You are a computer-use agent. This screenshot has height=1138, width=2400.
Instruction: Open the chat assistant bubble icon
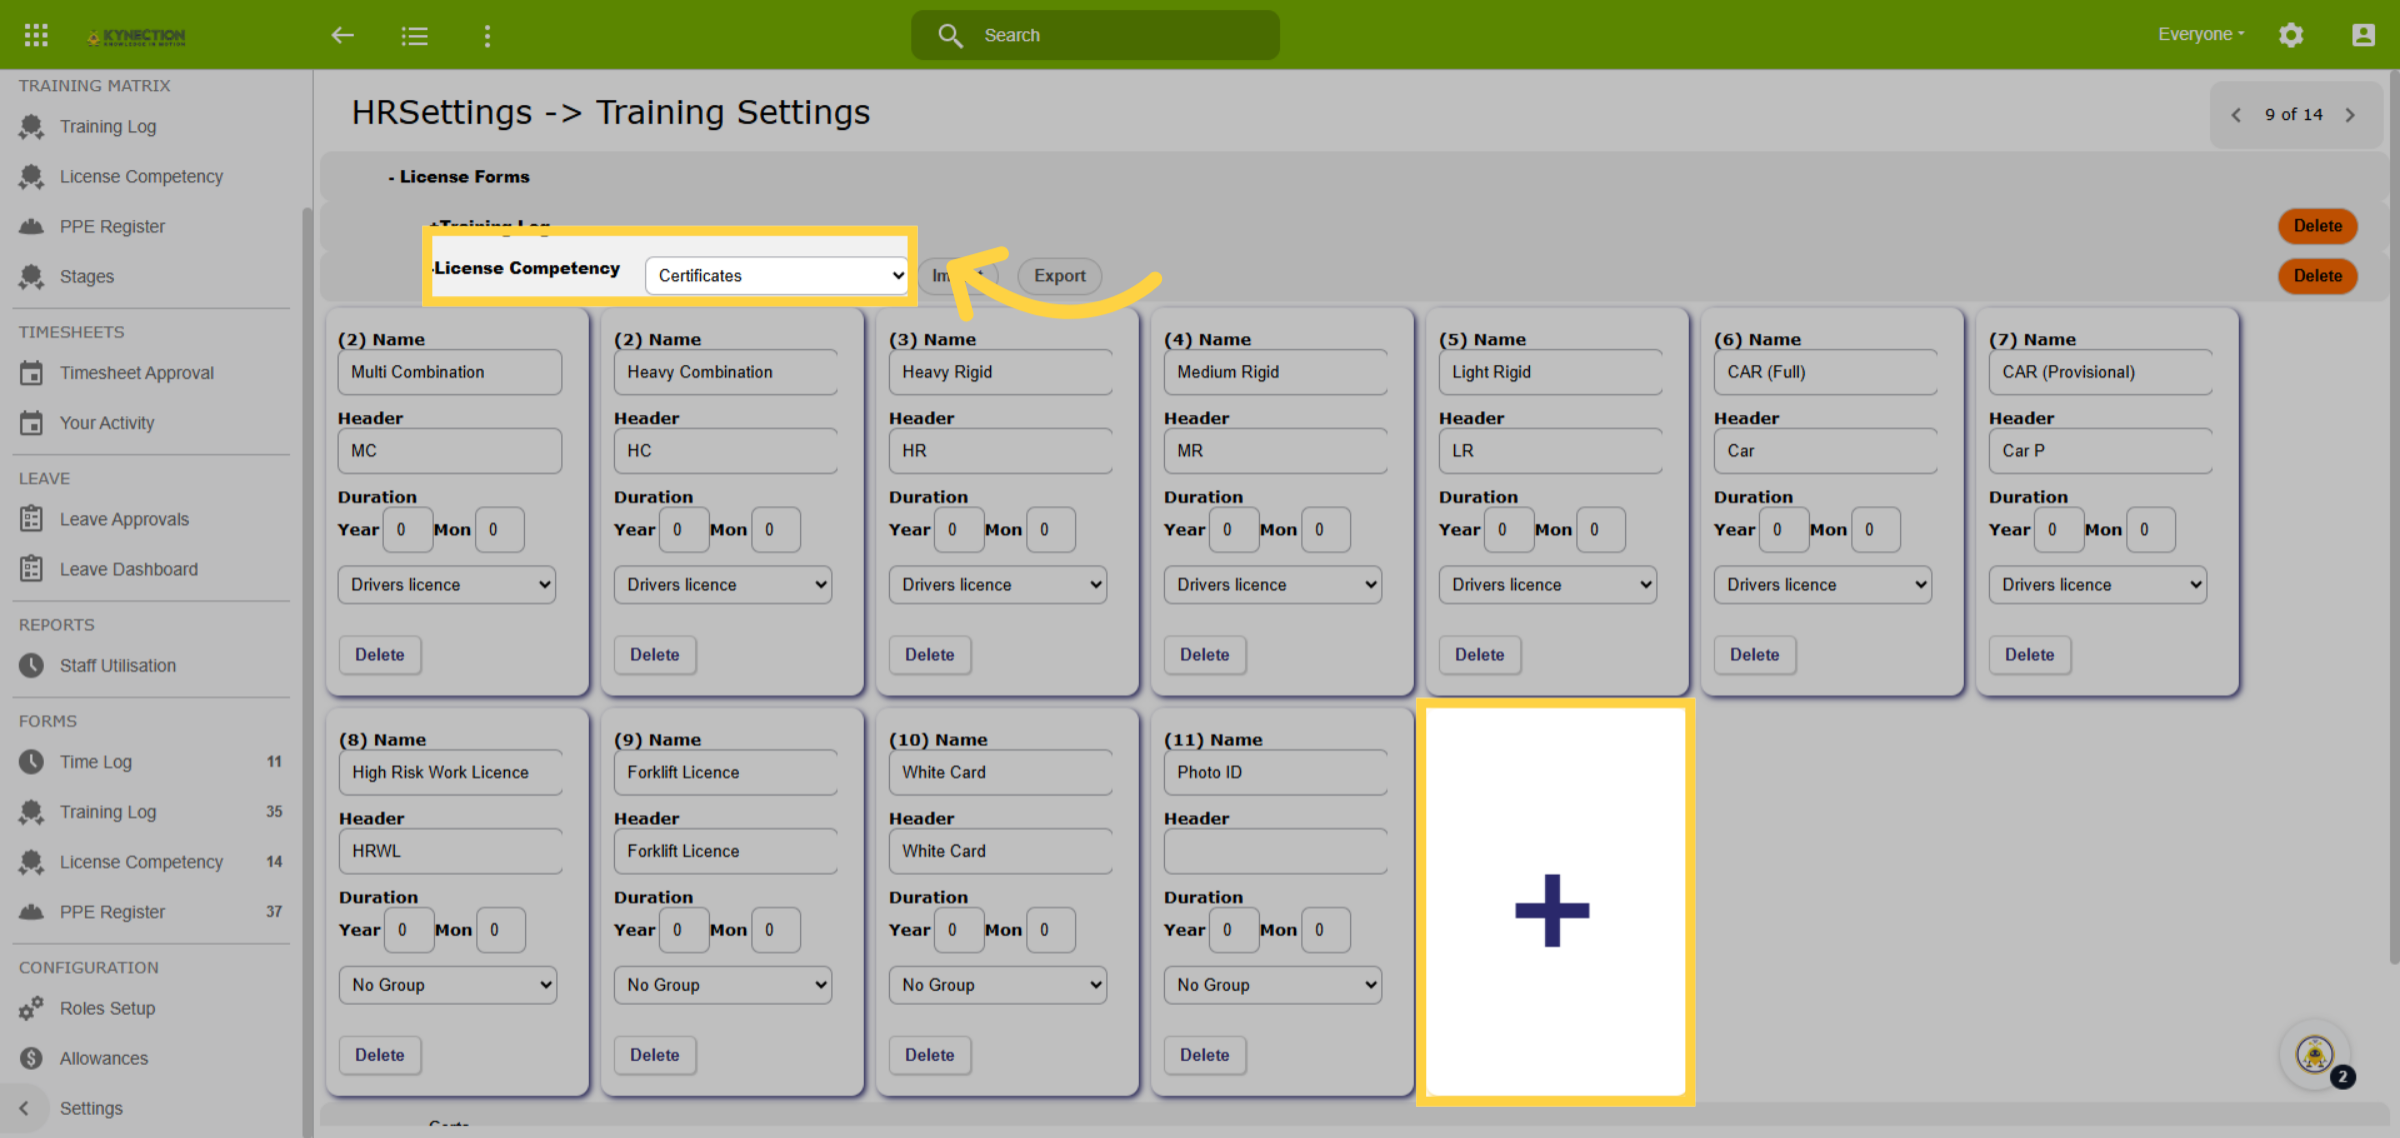pyautogui.click(x=2315, y=1054)
